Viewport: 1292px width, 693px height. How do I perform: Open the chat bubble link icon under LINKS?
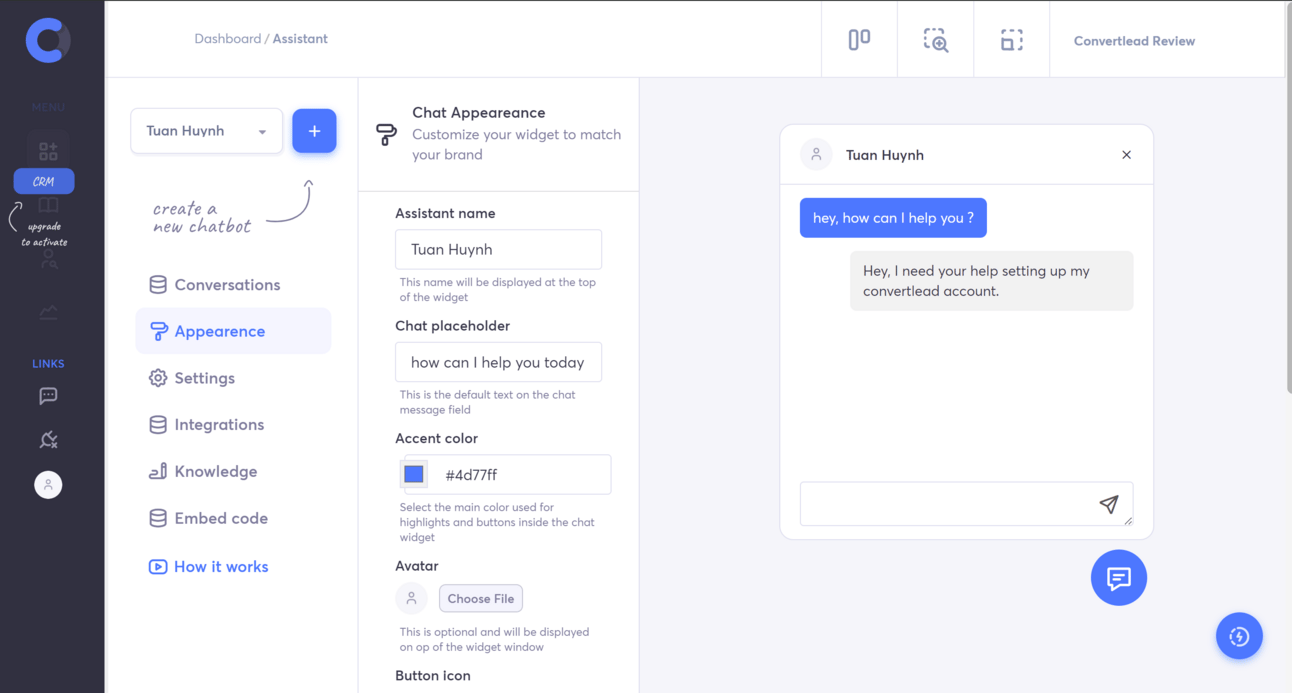coord(48,396)
